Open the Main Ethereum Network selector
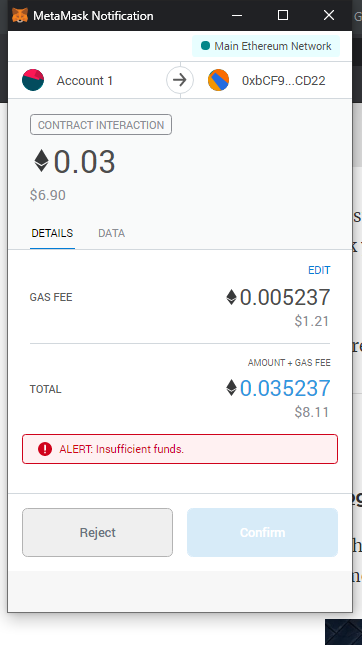The height and width of the screenshot is (645, 362). coord(266,46)
